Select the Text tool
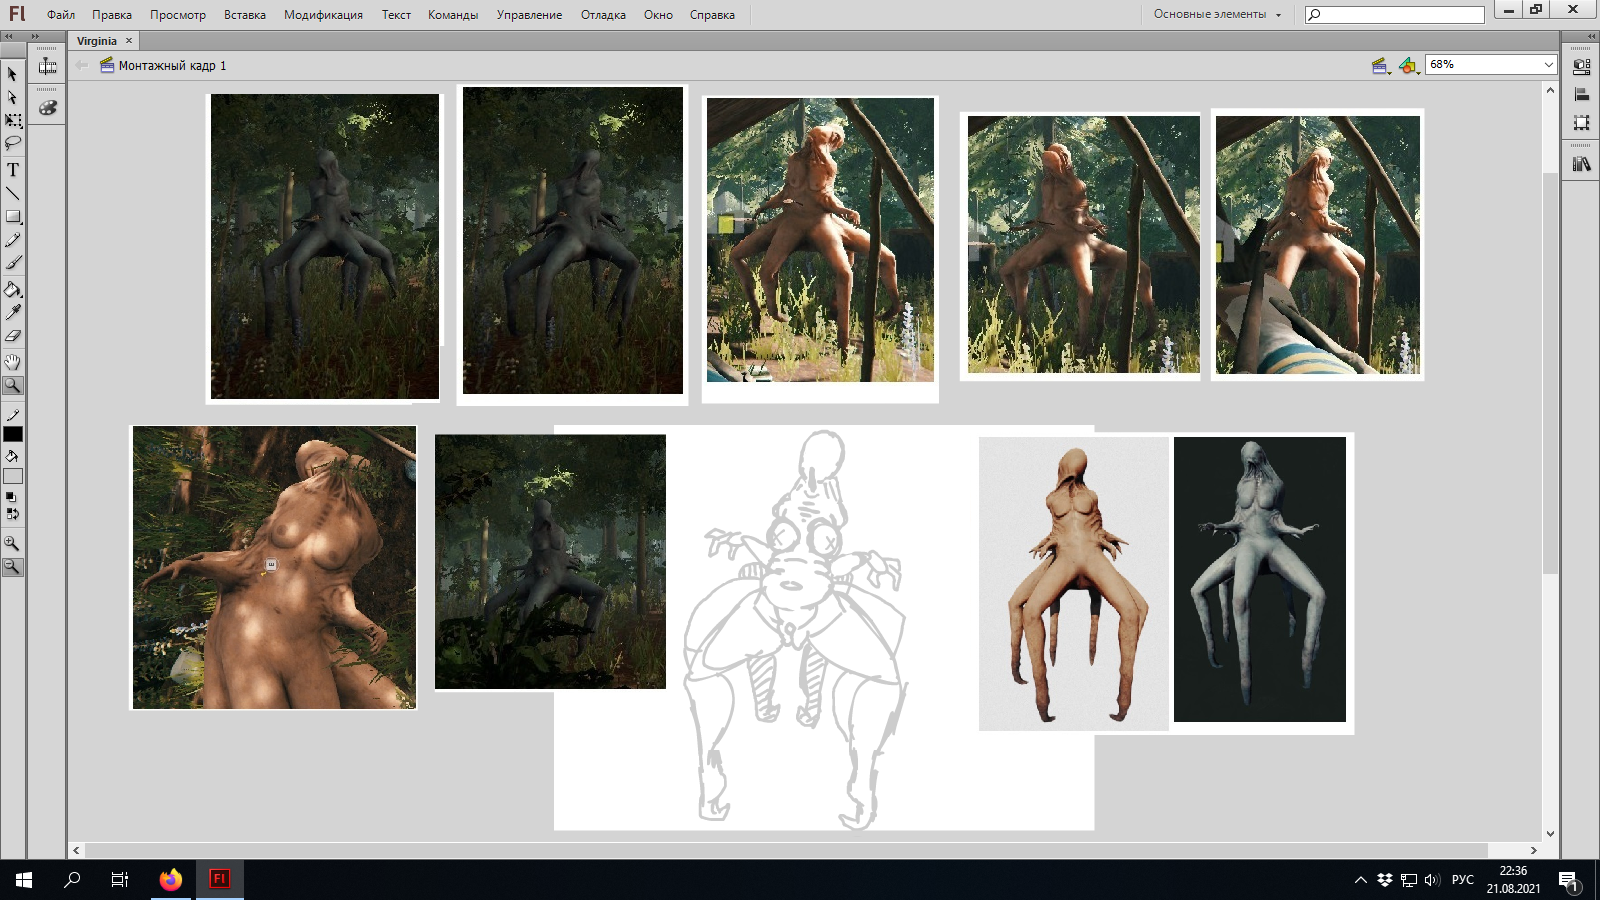 pyautogui.click(x=12, y=170)
